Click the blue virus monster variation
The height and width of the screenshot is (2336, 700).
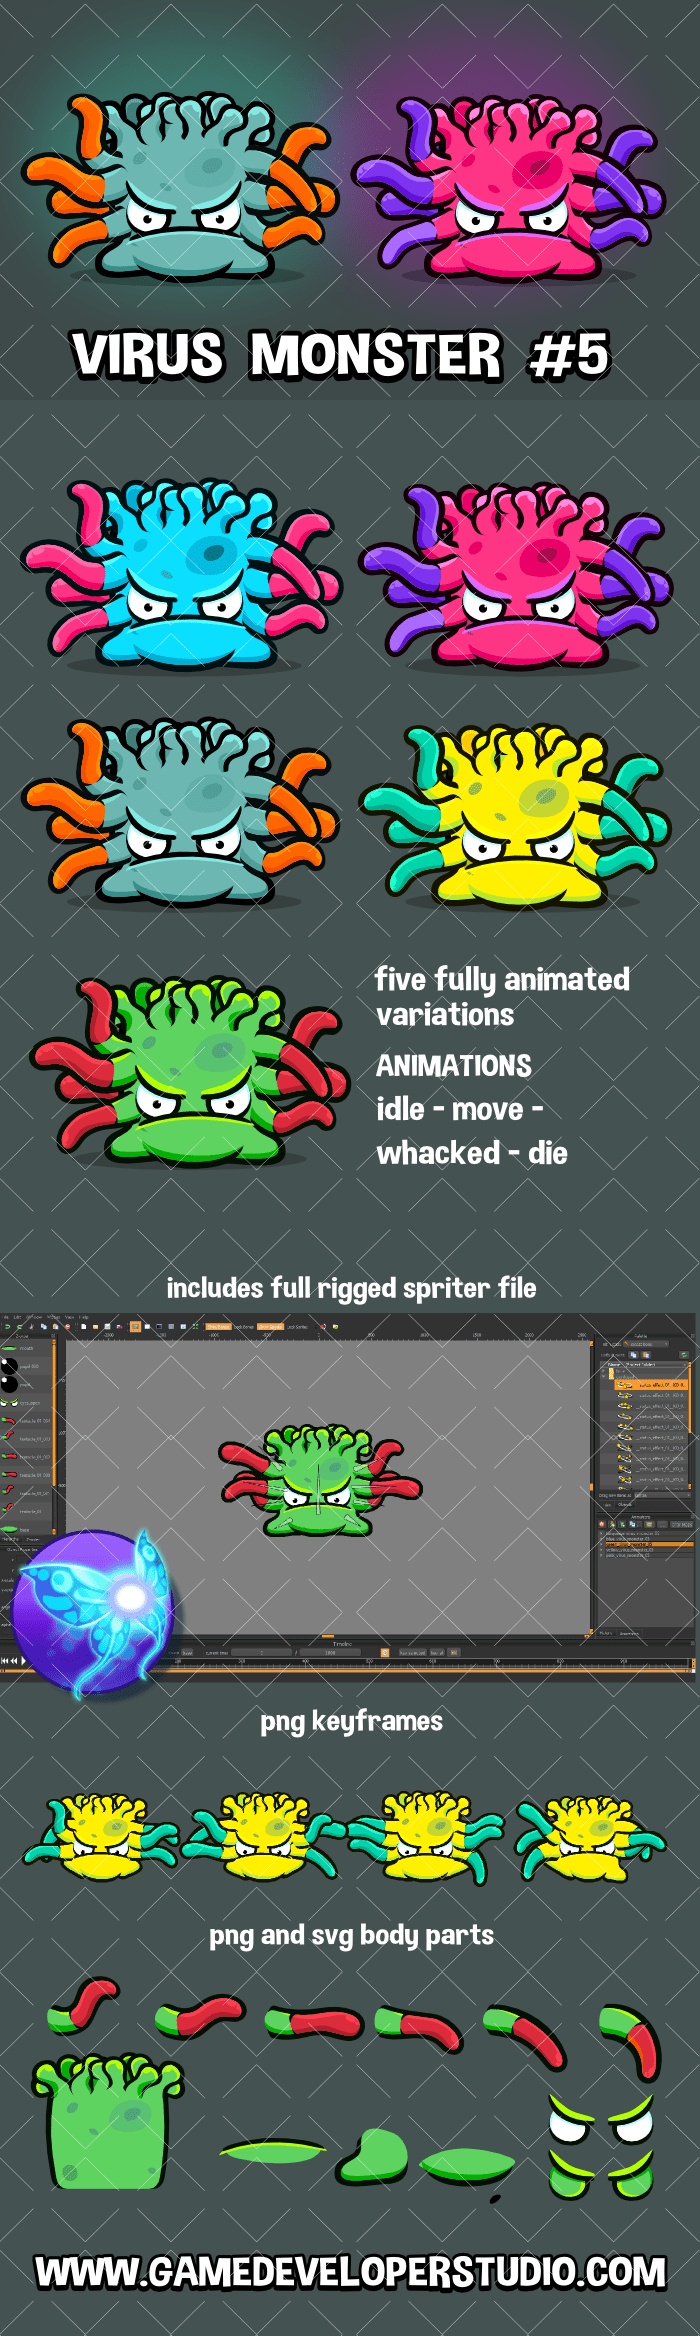coord(182,573)
